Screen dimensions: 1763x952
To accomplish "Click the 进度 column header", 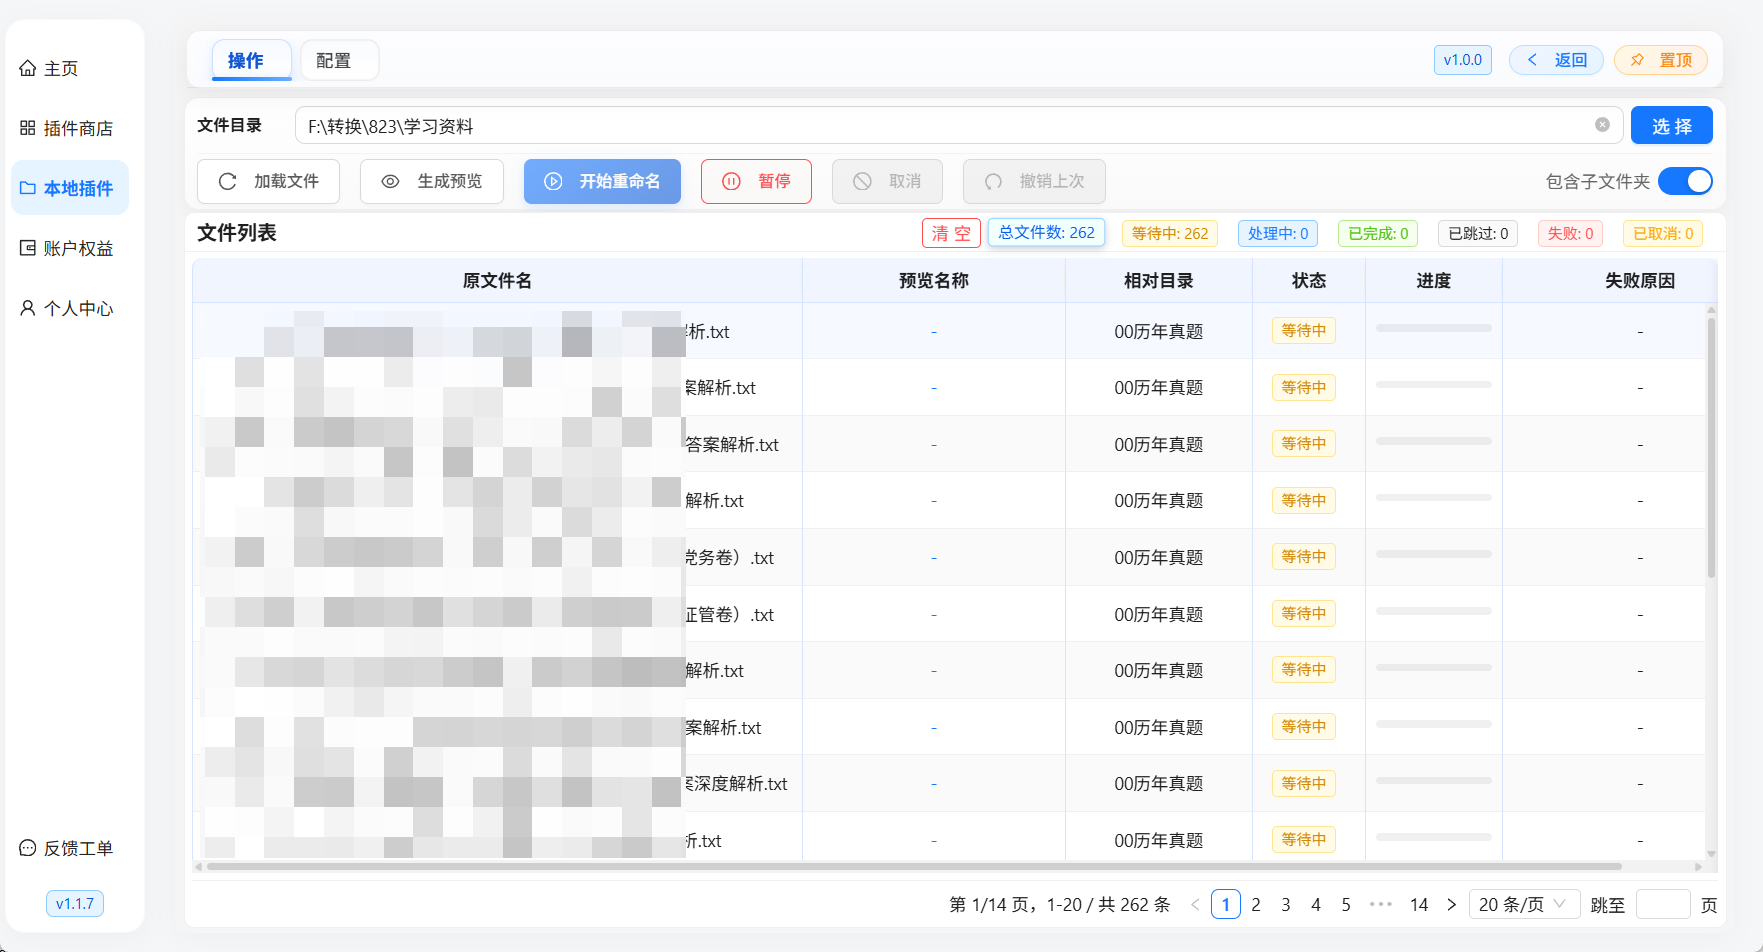I will (x=1434, y=281).
